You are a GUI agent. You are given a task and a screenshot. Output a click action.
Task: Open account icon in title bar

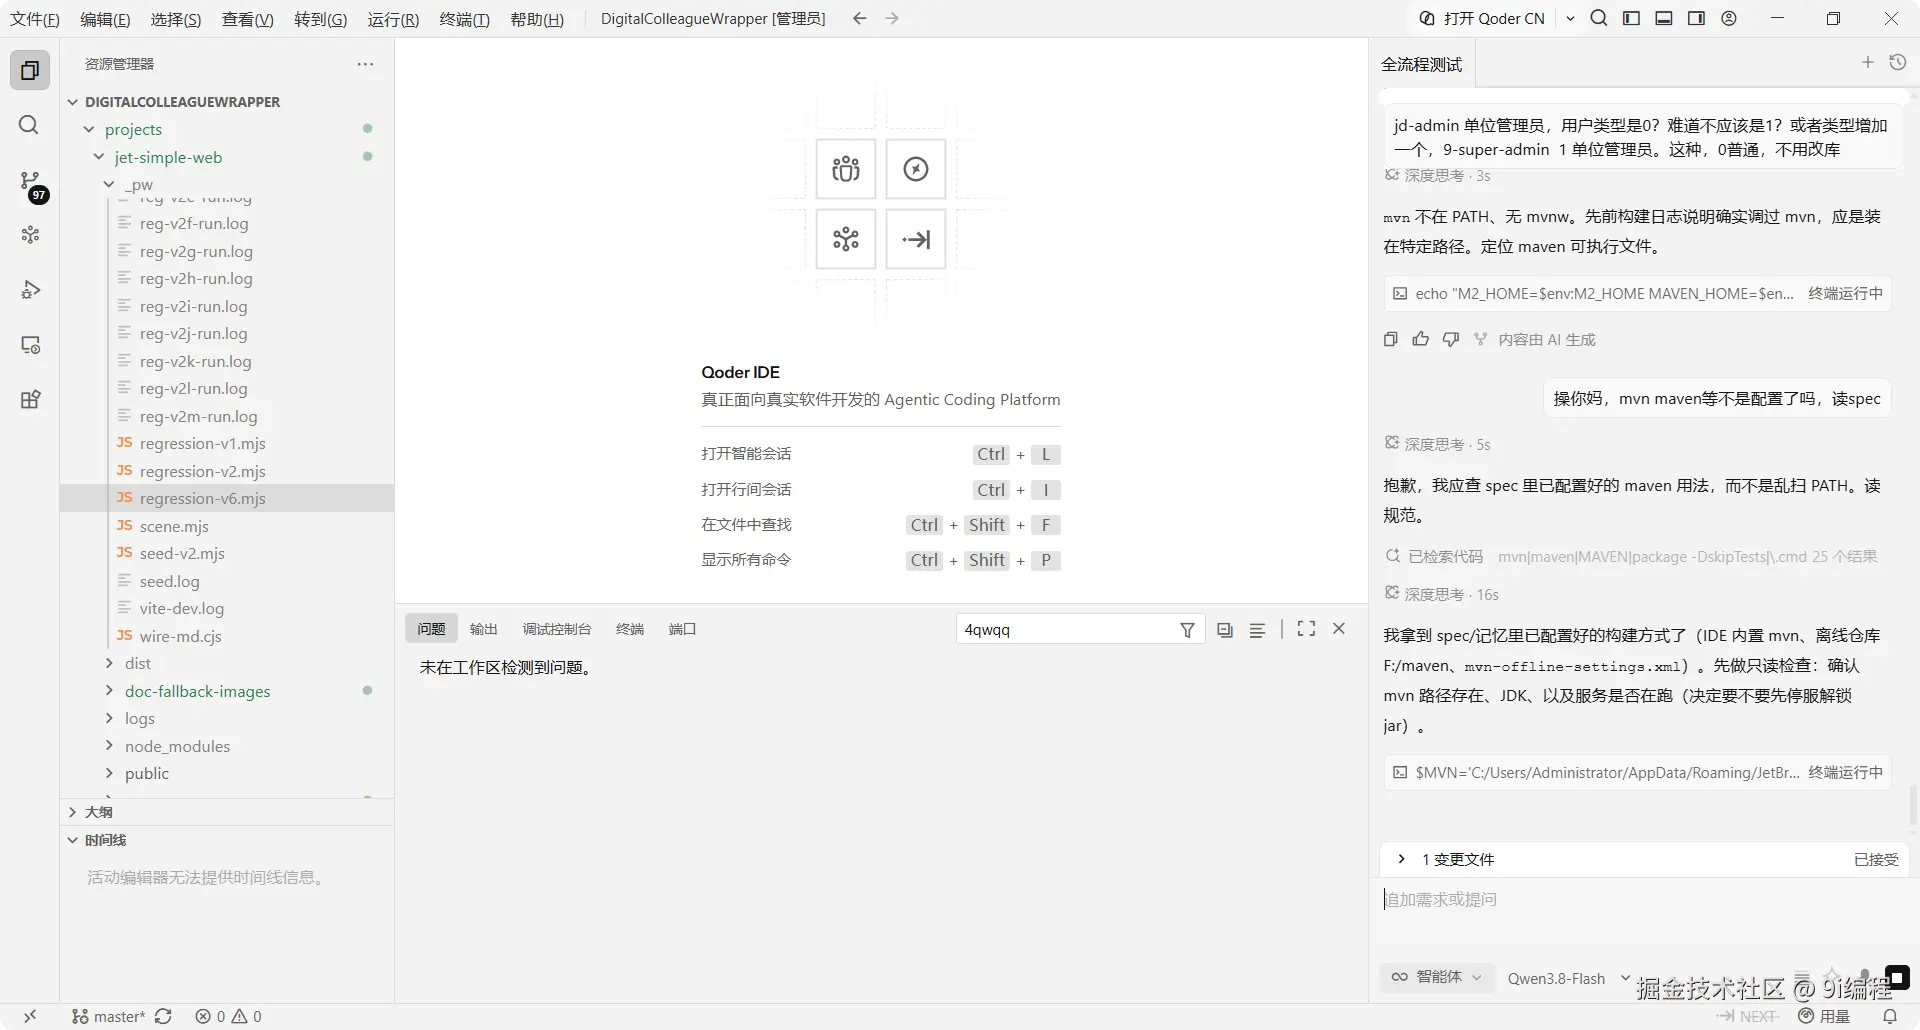click(x=1729, y=18)
